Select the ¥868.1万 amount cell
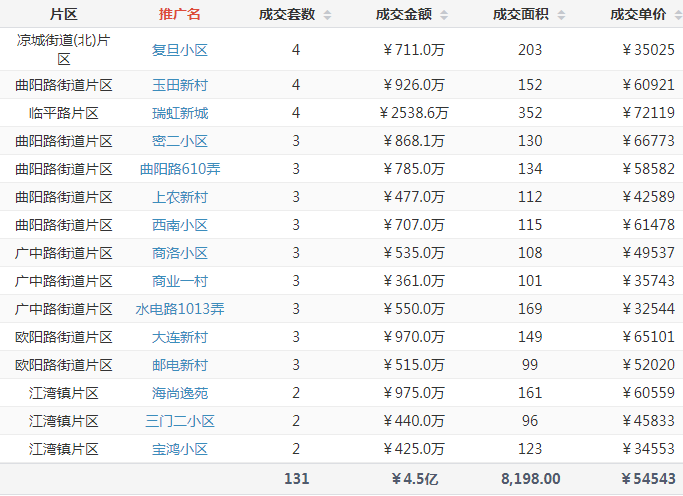 [x=414, y=141]
